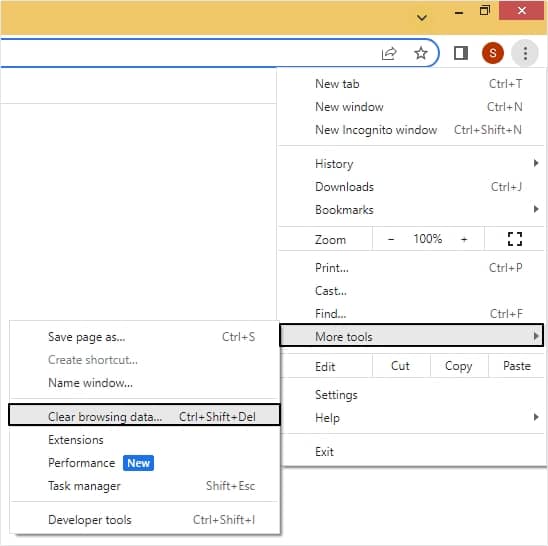
Task: Click the 100% zoom level value
Action: pyautogui.click(x=427, y=239)
